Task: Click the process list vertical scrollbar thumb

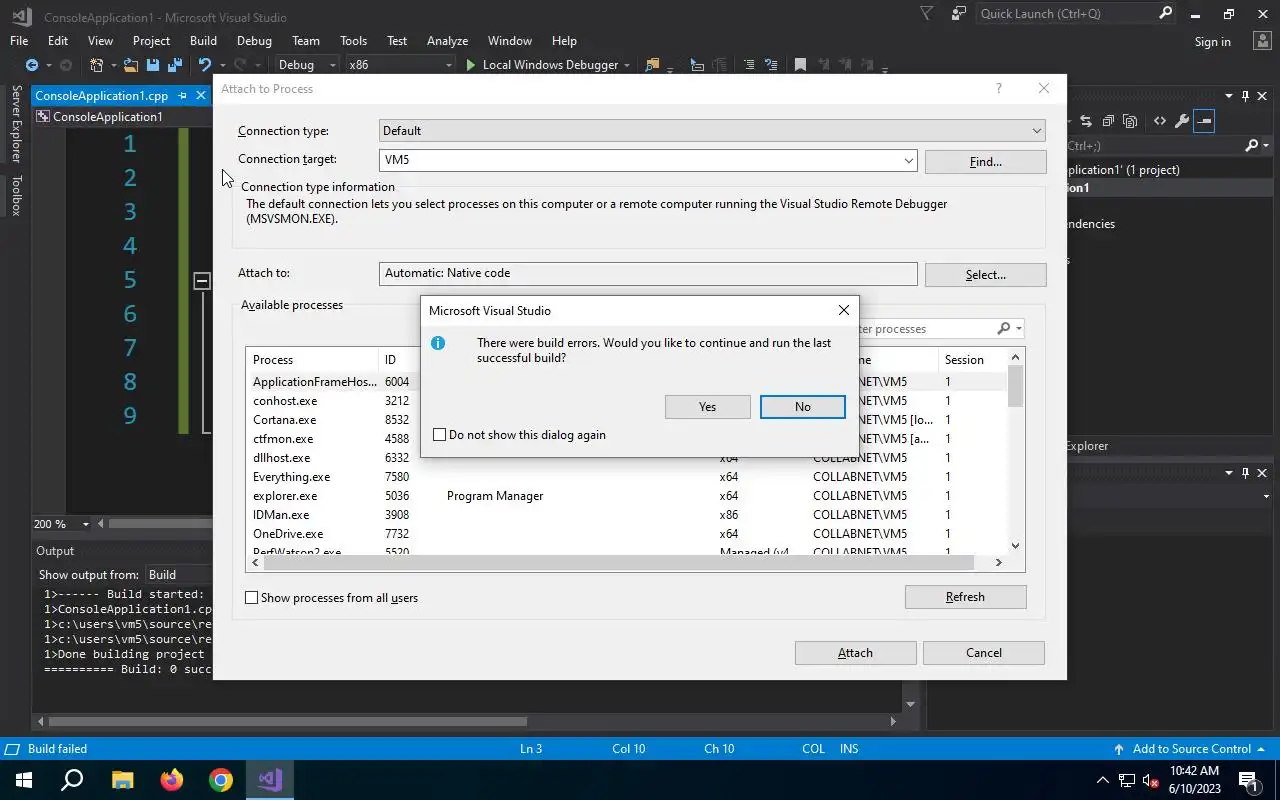Action: (x=1016, y=386)
